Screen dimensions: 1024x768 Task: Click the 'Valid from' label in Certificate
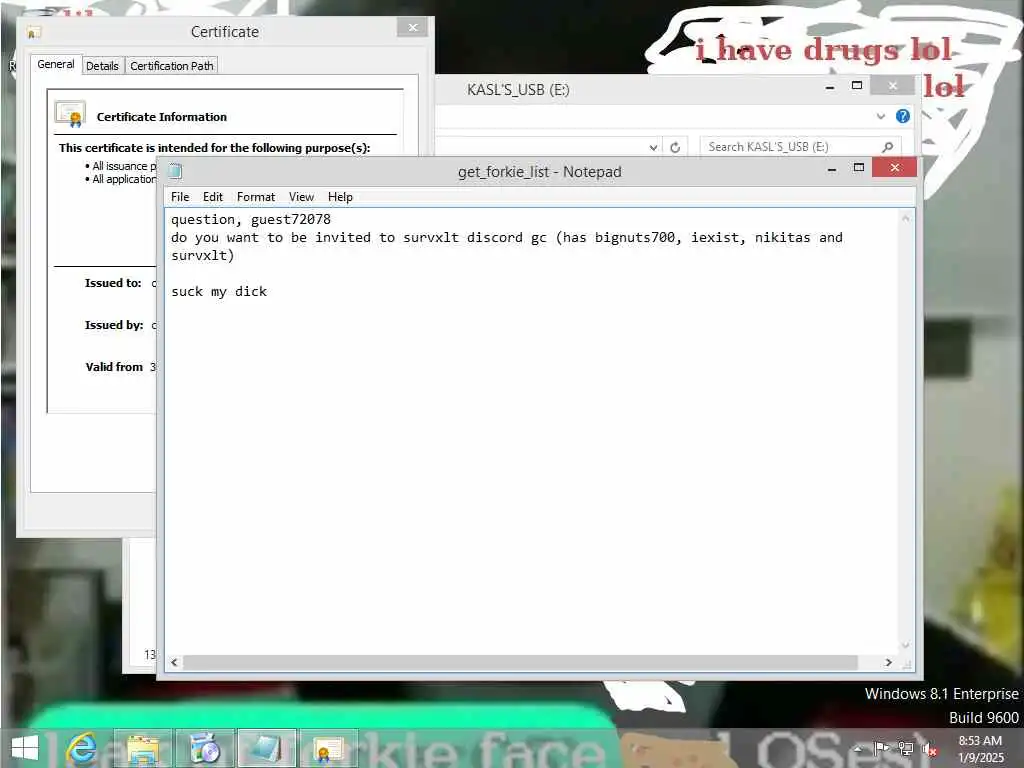(x=114, y=367)
